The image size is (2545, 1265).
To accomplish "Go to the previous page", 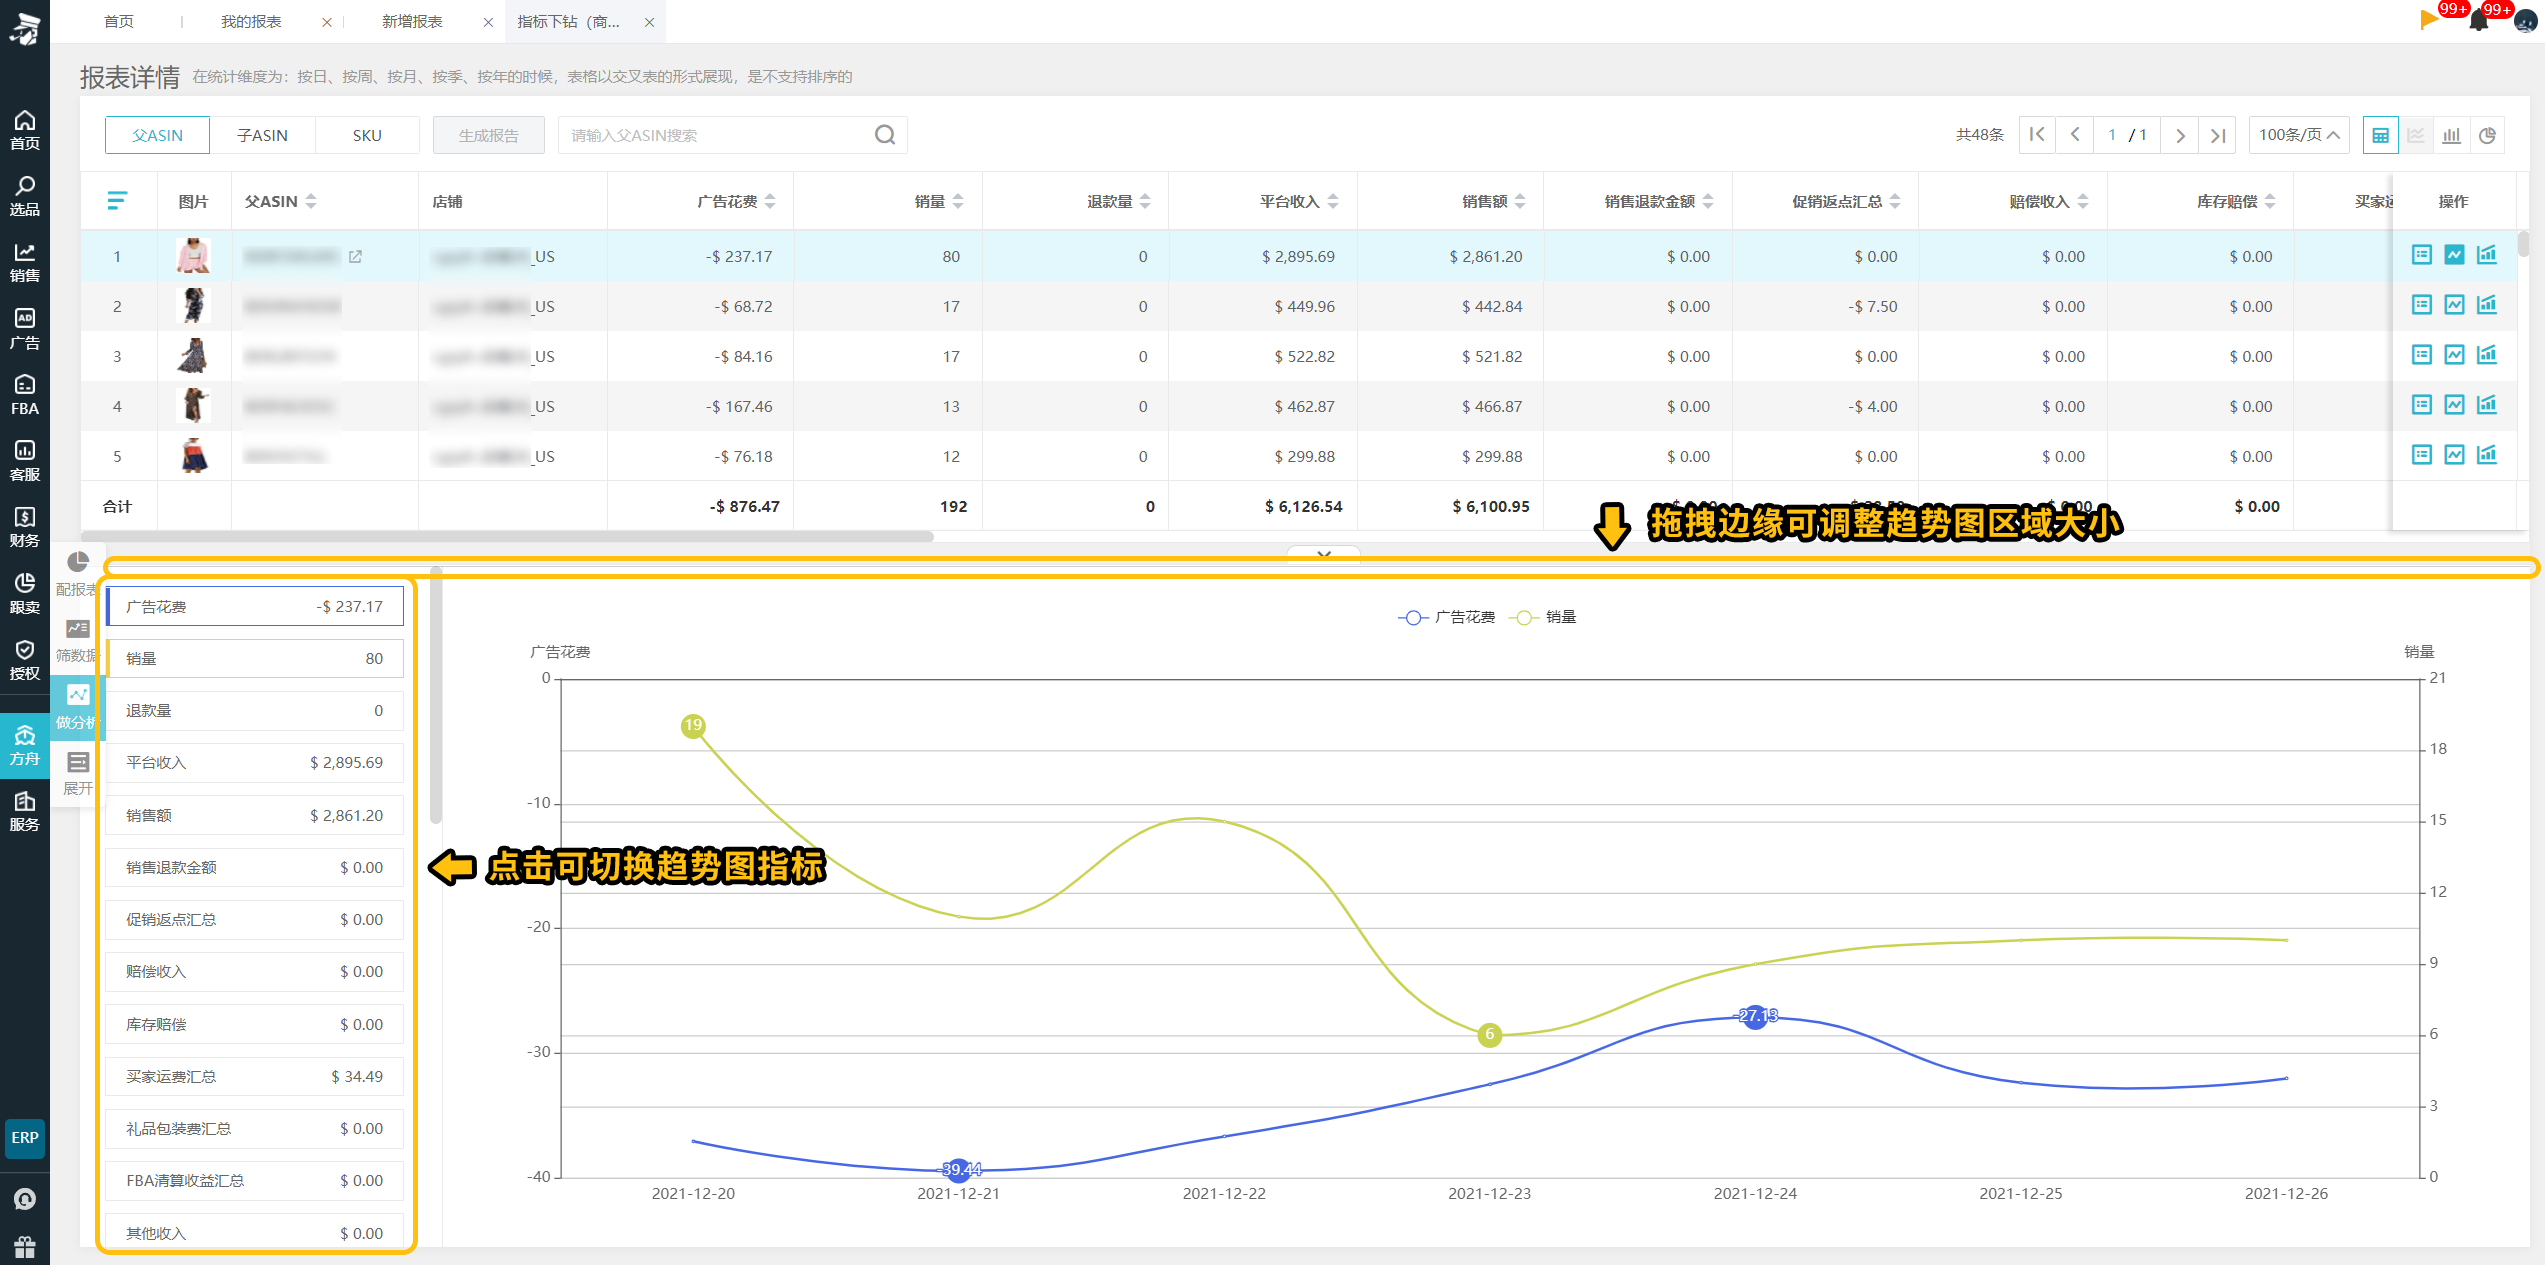I will click(2075, 135).
